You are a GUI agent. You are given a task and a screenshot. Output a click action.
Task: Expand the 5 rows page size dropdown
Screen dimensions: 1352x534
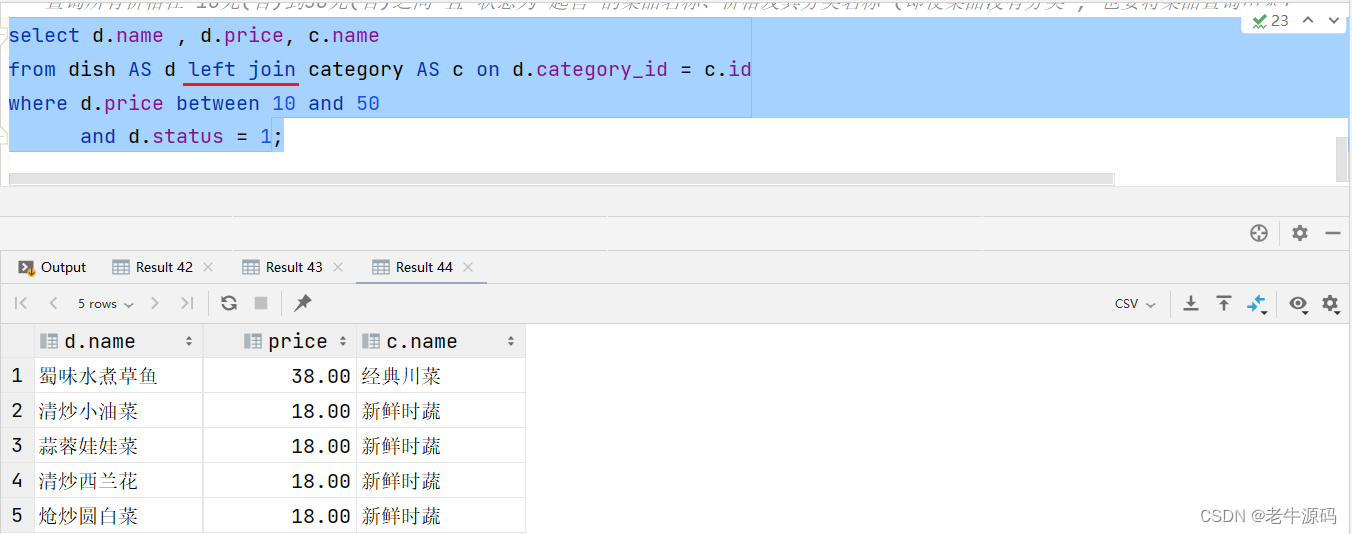click(x=104, y=303)
